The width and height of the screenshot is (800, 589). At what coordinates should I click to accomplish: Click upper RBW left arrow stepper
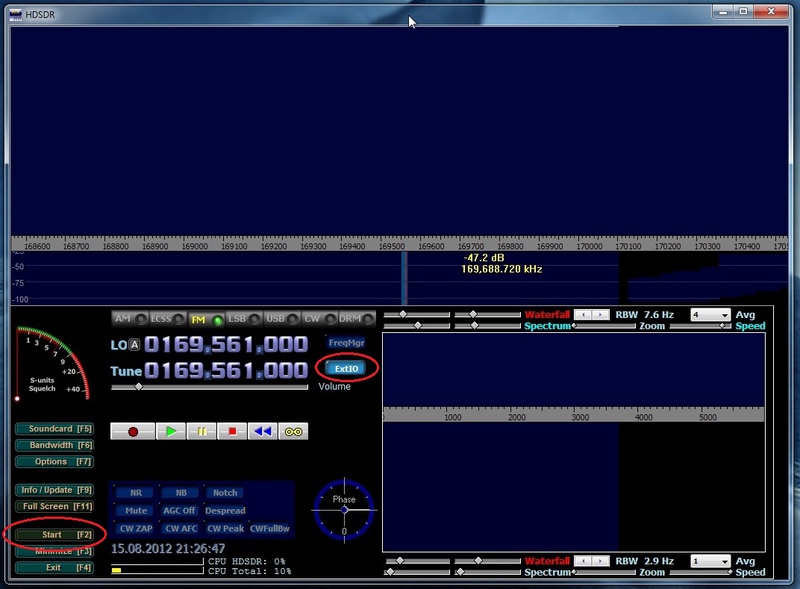coord(583,315)
